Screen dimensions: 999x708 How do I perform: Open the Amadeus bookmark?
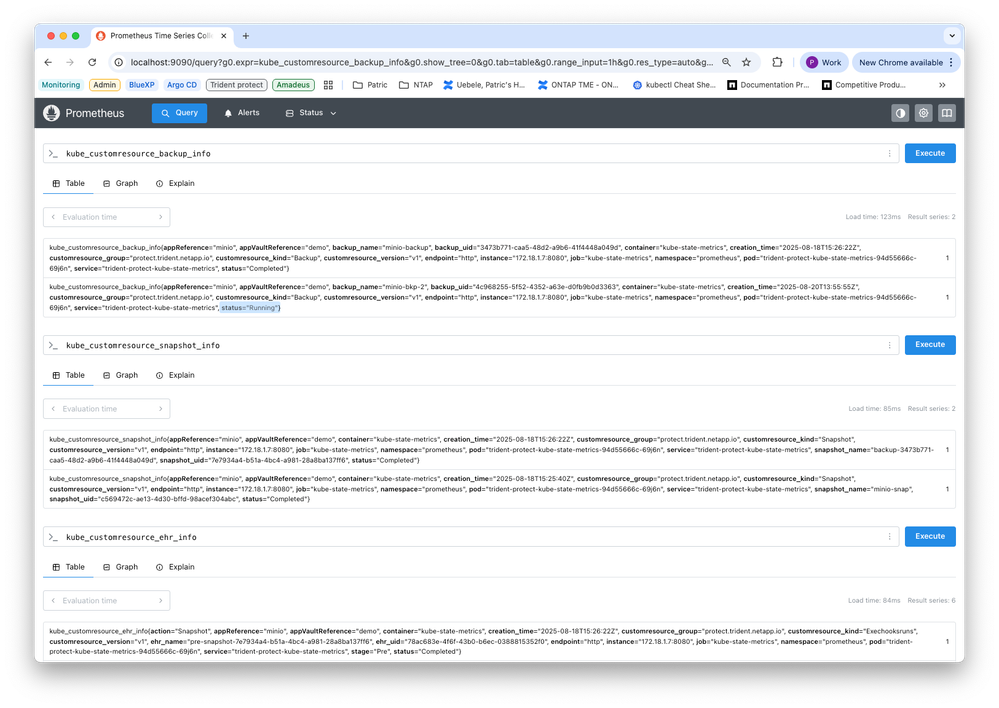point(293,85)
